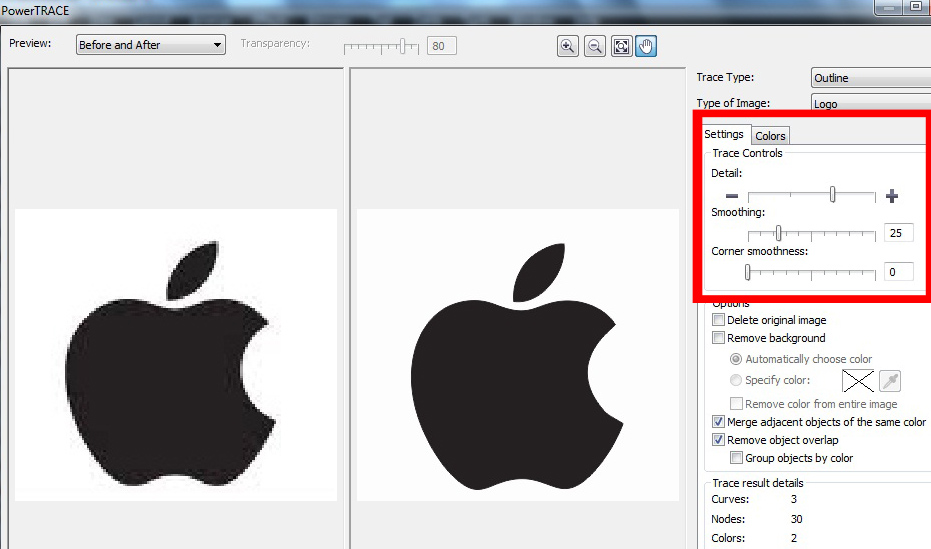Click the Smoothing value field showing 25
The height and width of the screenshot is (549, 931).
(x=898, y=233)
